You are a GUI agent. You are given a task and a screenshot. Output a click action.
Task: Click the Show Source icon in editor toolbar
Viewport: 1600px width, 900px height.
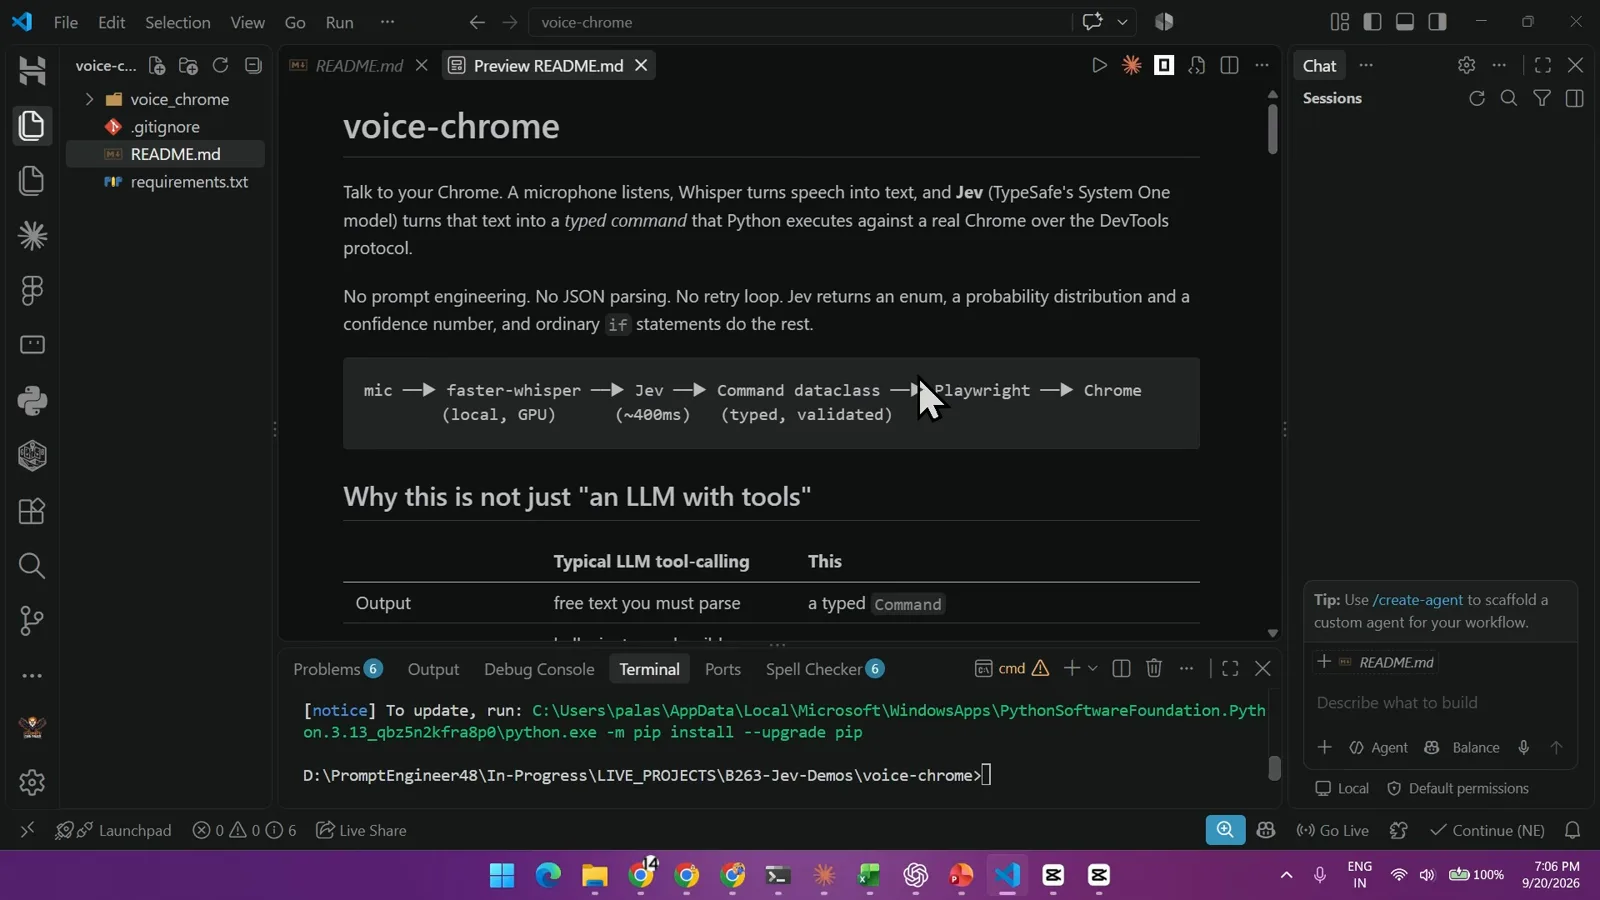coord(1197,66)
